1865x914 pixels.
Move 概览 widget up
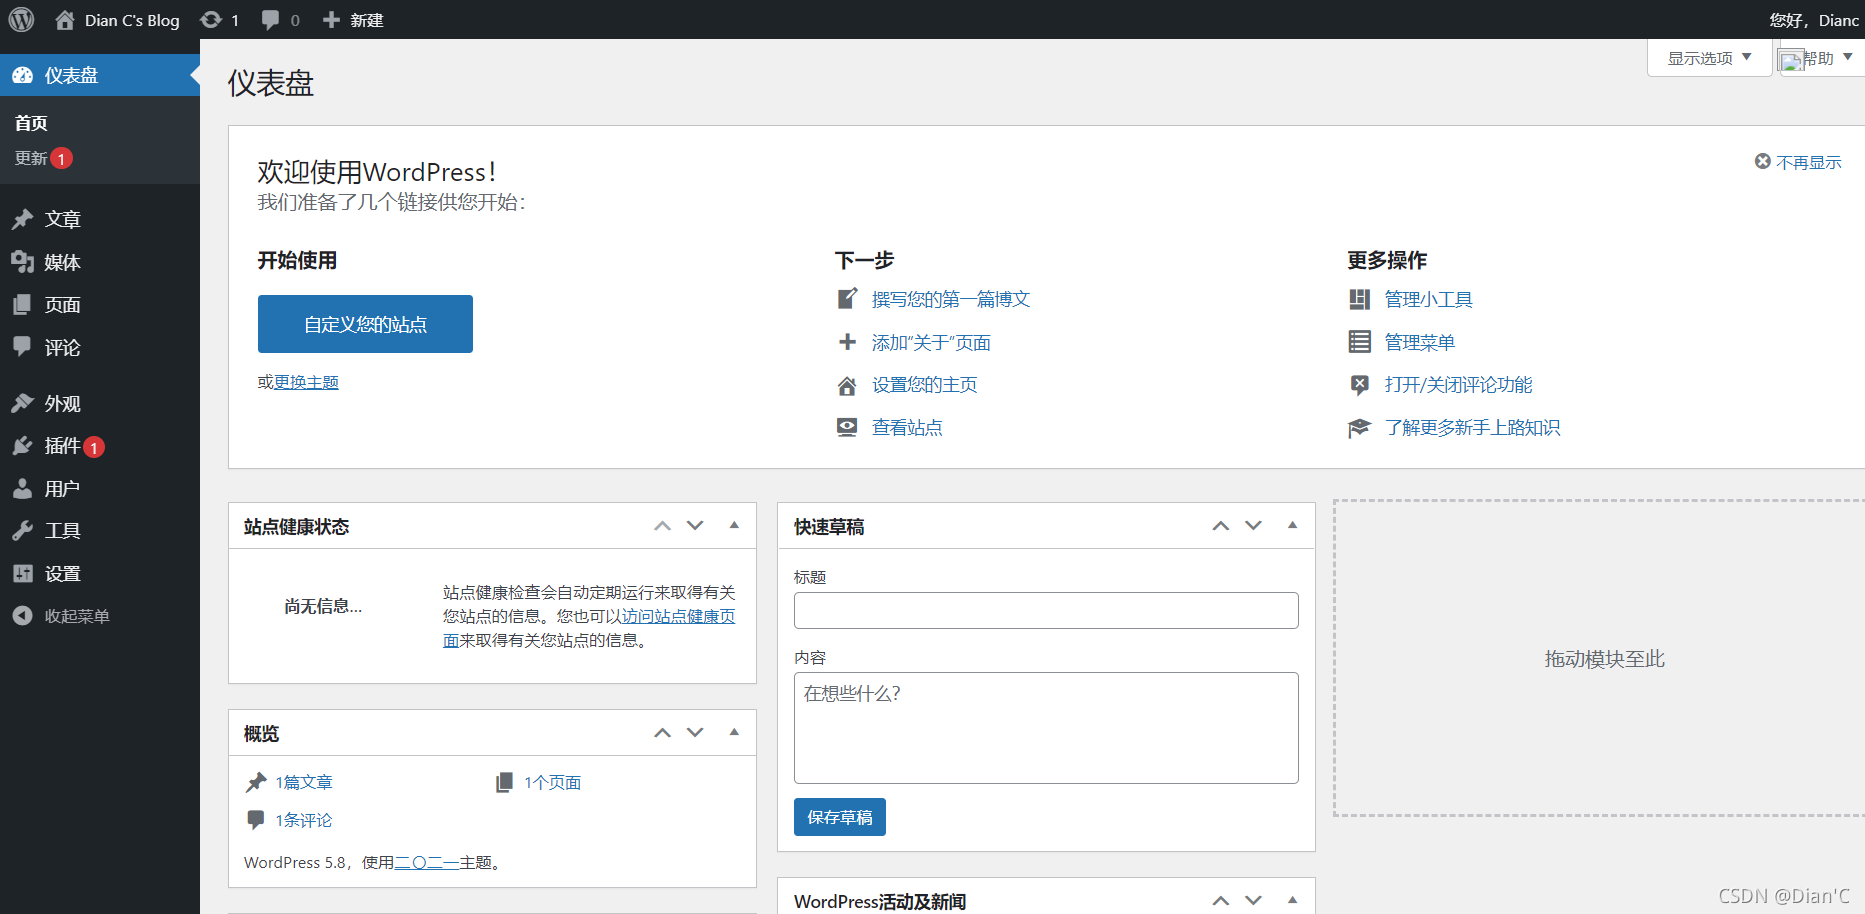pyautogui.click(x=662, y=733)
